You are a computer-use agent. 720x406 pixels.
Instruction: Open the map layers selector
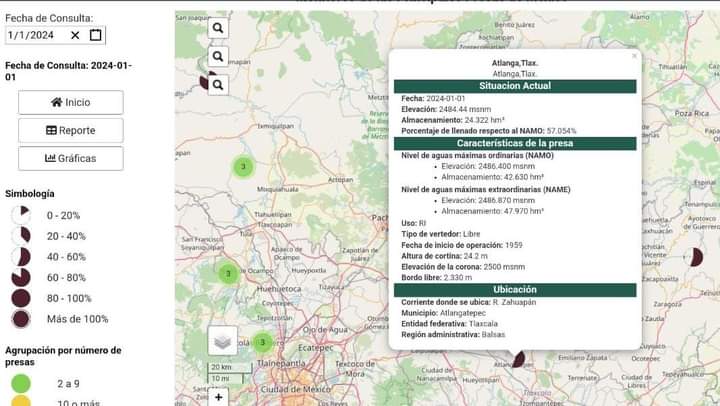(222, 340)
